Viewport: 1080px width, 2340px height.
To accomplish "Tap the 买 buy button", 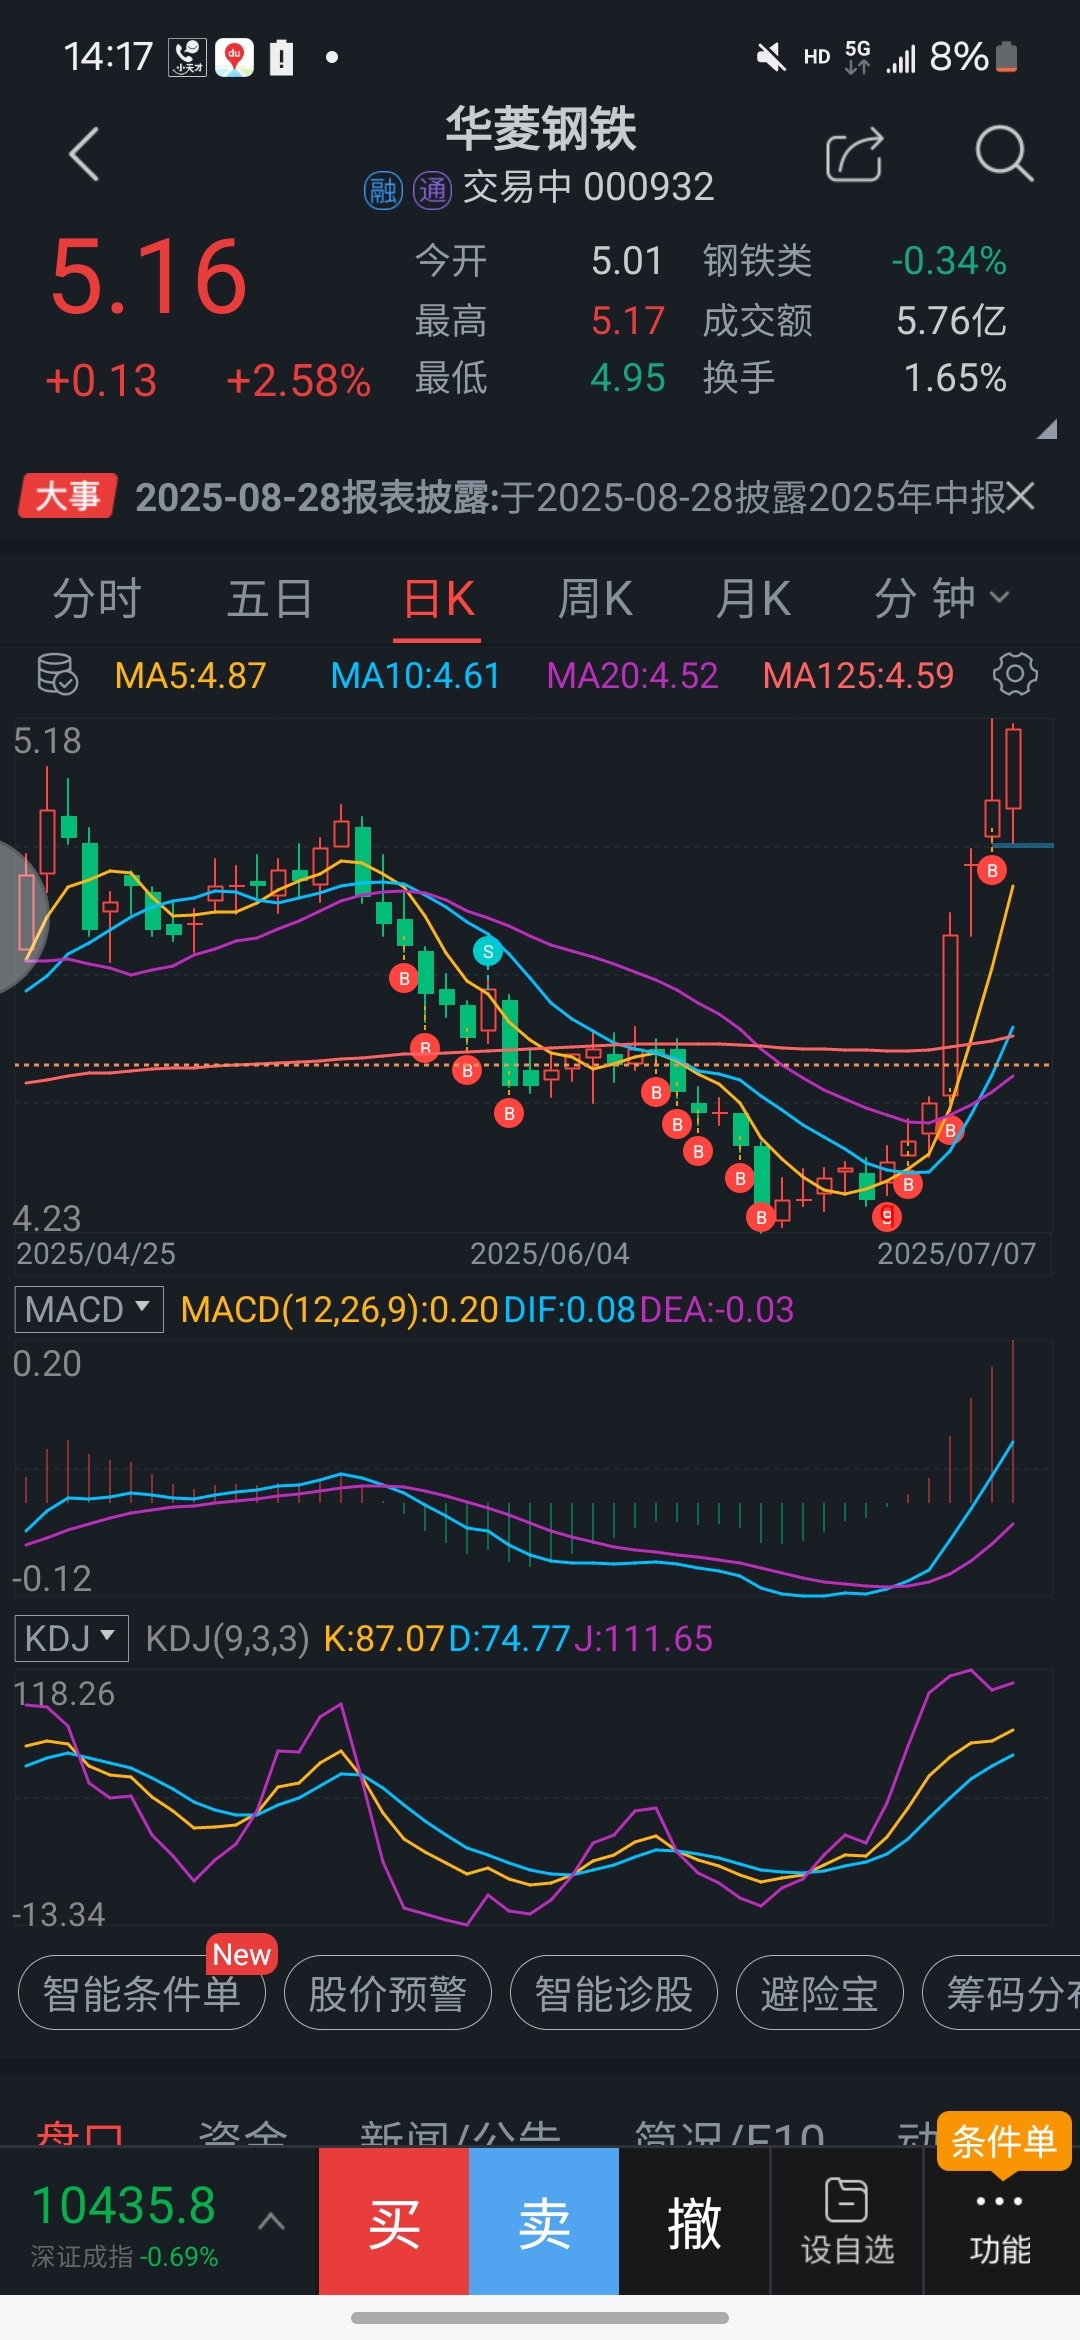I will click(x=394, y=2221).
